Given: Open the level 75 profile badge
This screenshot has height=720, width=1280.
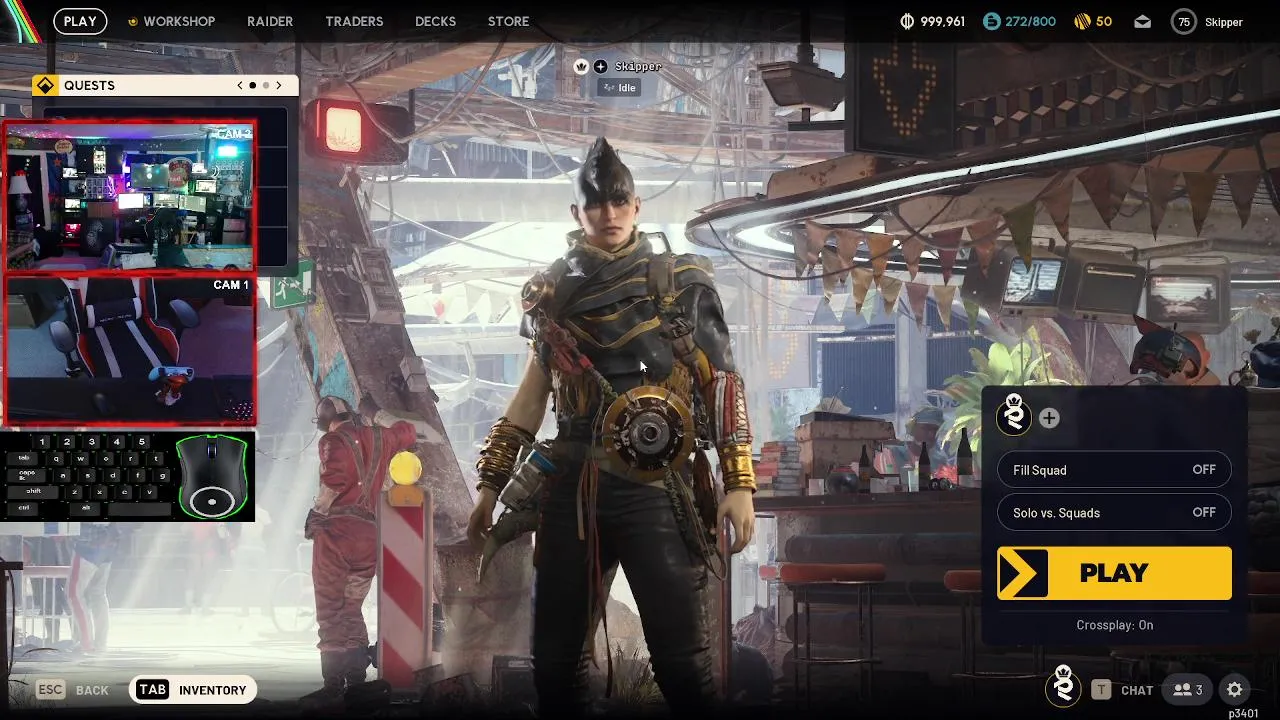Looking at the screenshot, I should pyautogui.click(x=1184, y=21).
